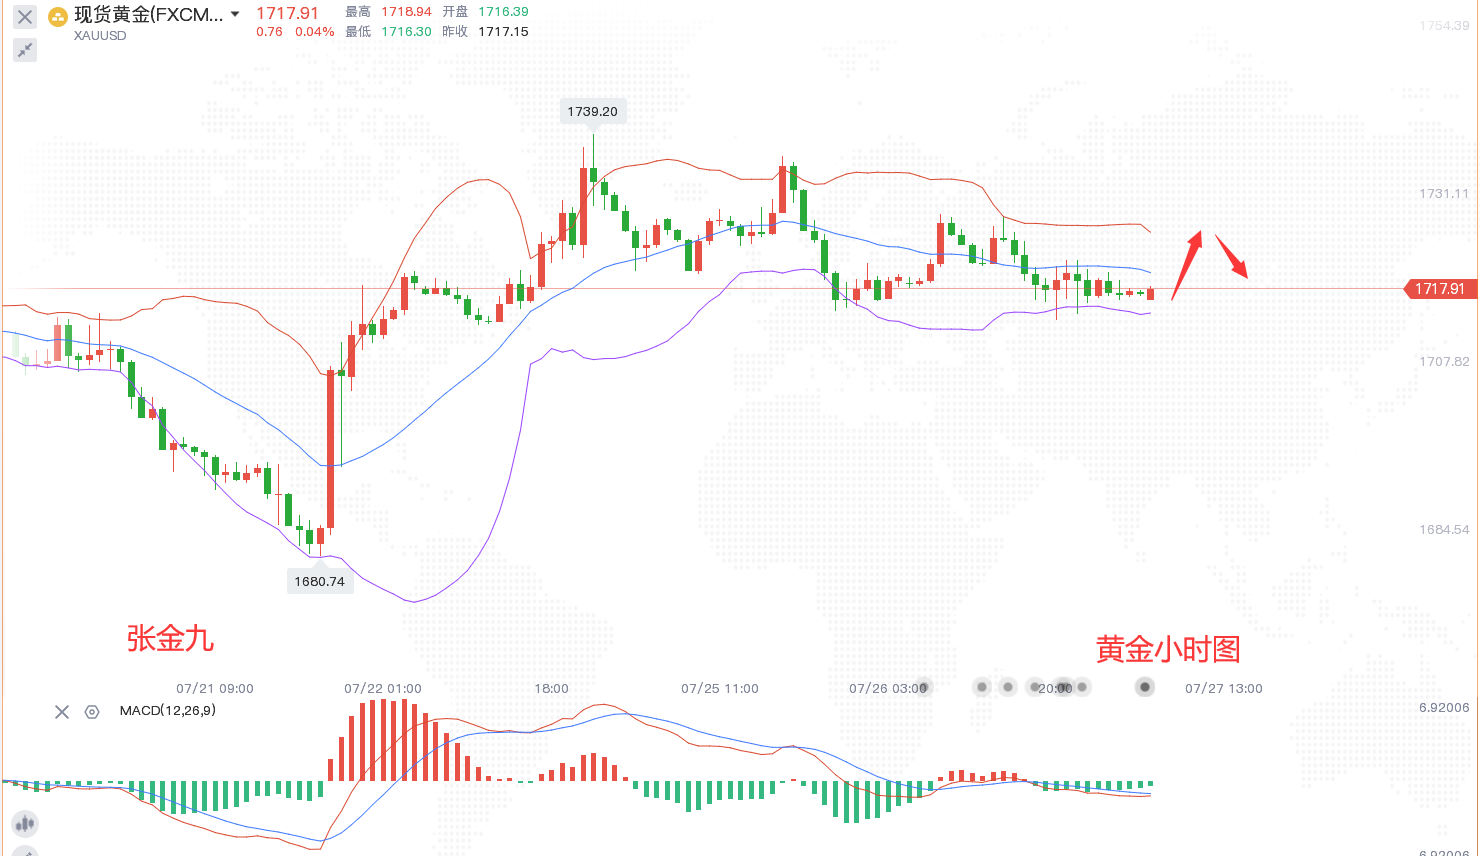Image resolution: width=1480 pixels, height=856 pixels.
Task: Click the low value 1716.30
Action: 406,32
